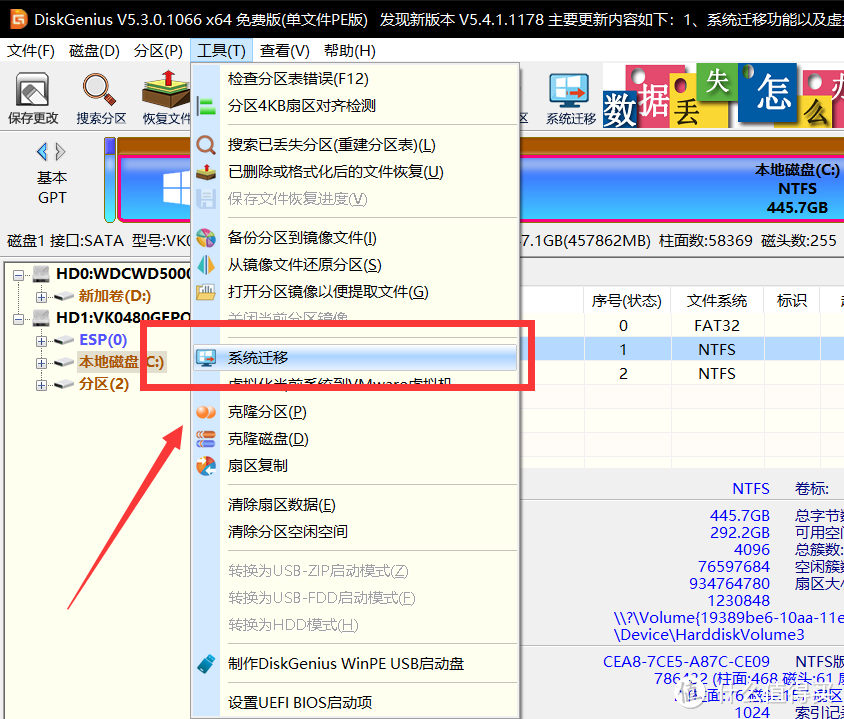
Task: Expand the 新加卷(D:) tree node
Action: (41, 297)
